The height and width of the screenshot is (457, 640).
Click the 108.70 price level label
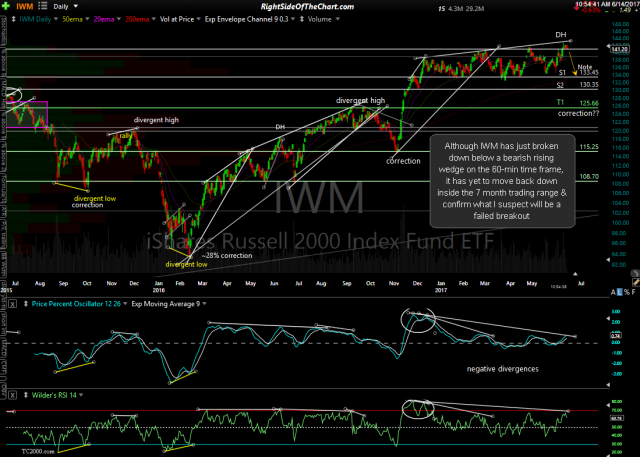click(x=589, y=177)
